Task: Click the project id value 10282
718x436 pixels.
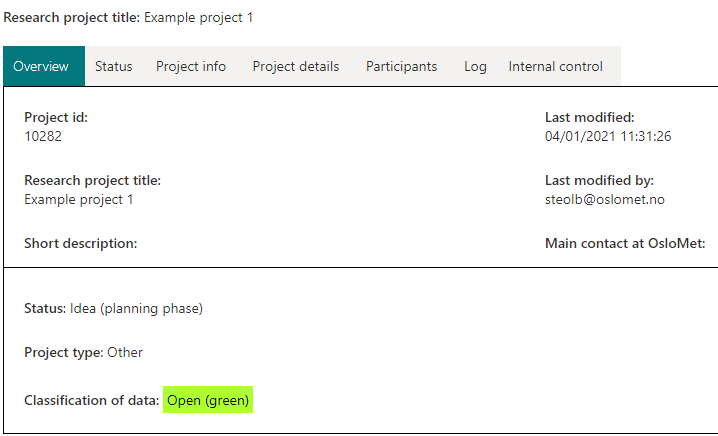Action: 43,136
